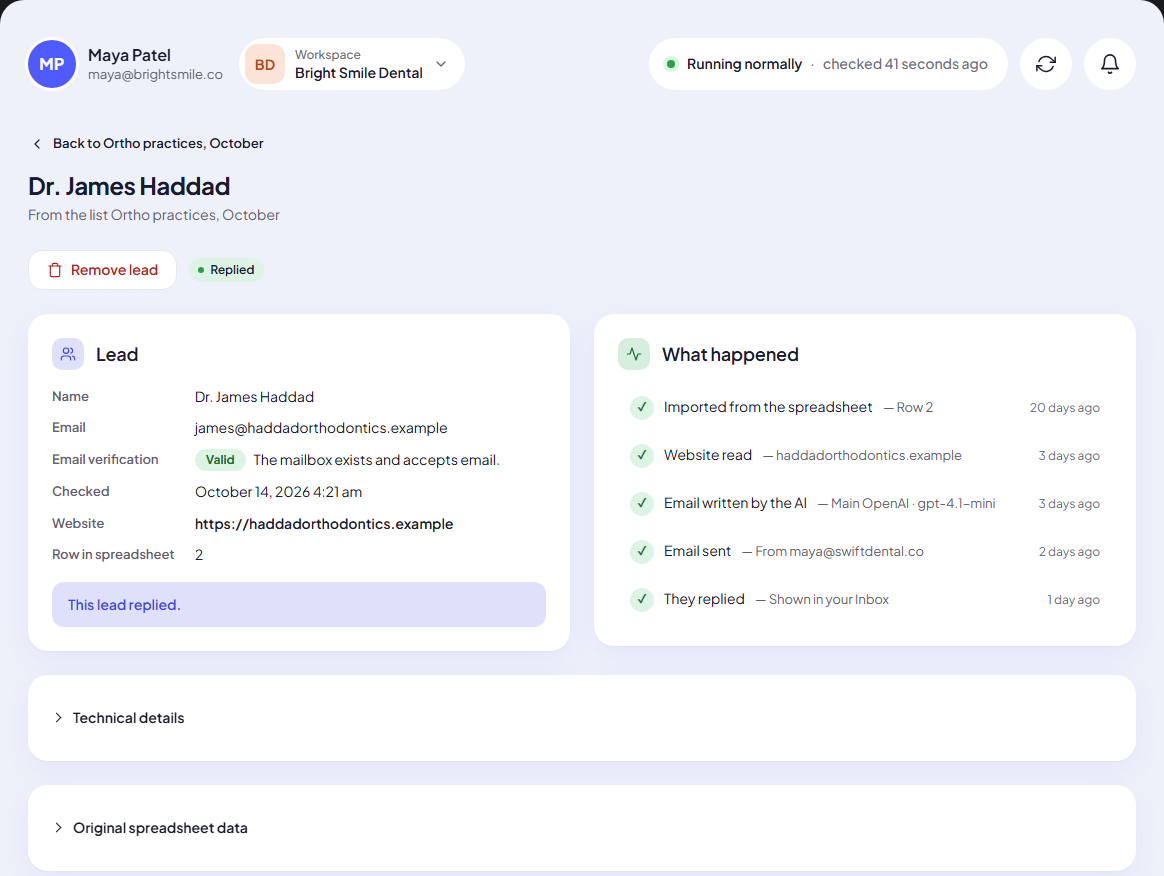Click checkmark beside Email written by the AI
1164x876 pixels.
641,503
